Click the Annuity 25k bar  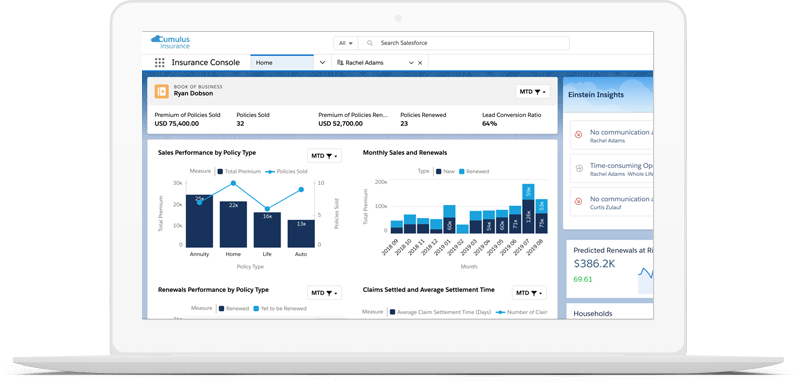point(199,220)
